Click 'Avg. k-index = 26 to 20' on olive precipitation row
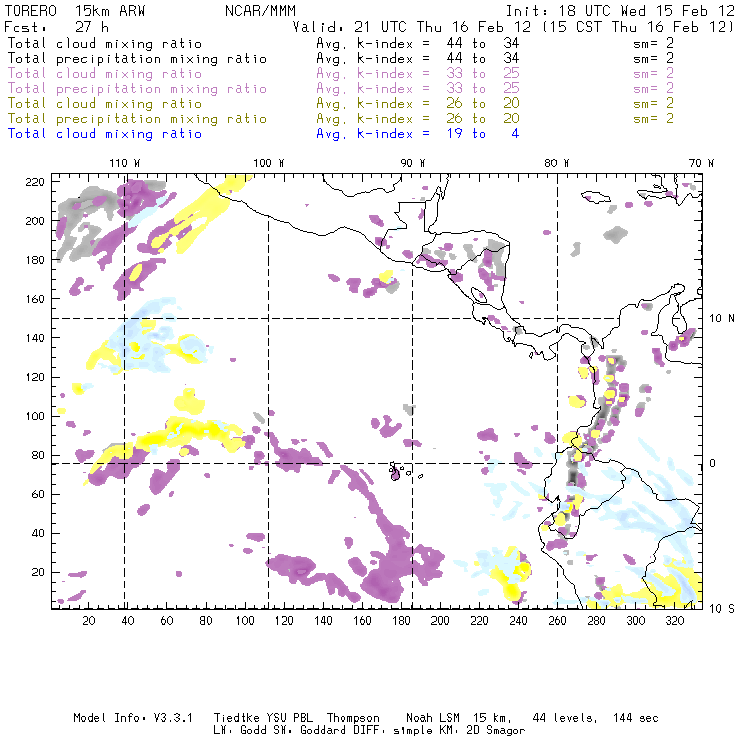Screen dimensions: 740x740 click(x=418, y=119)
